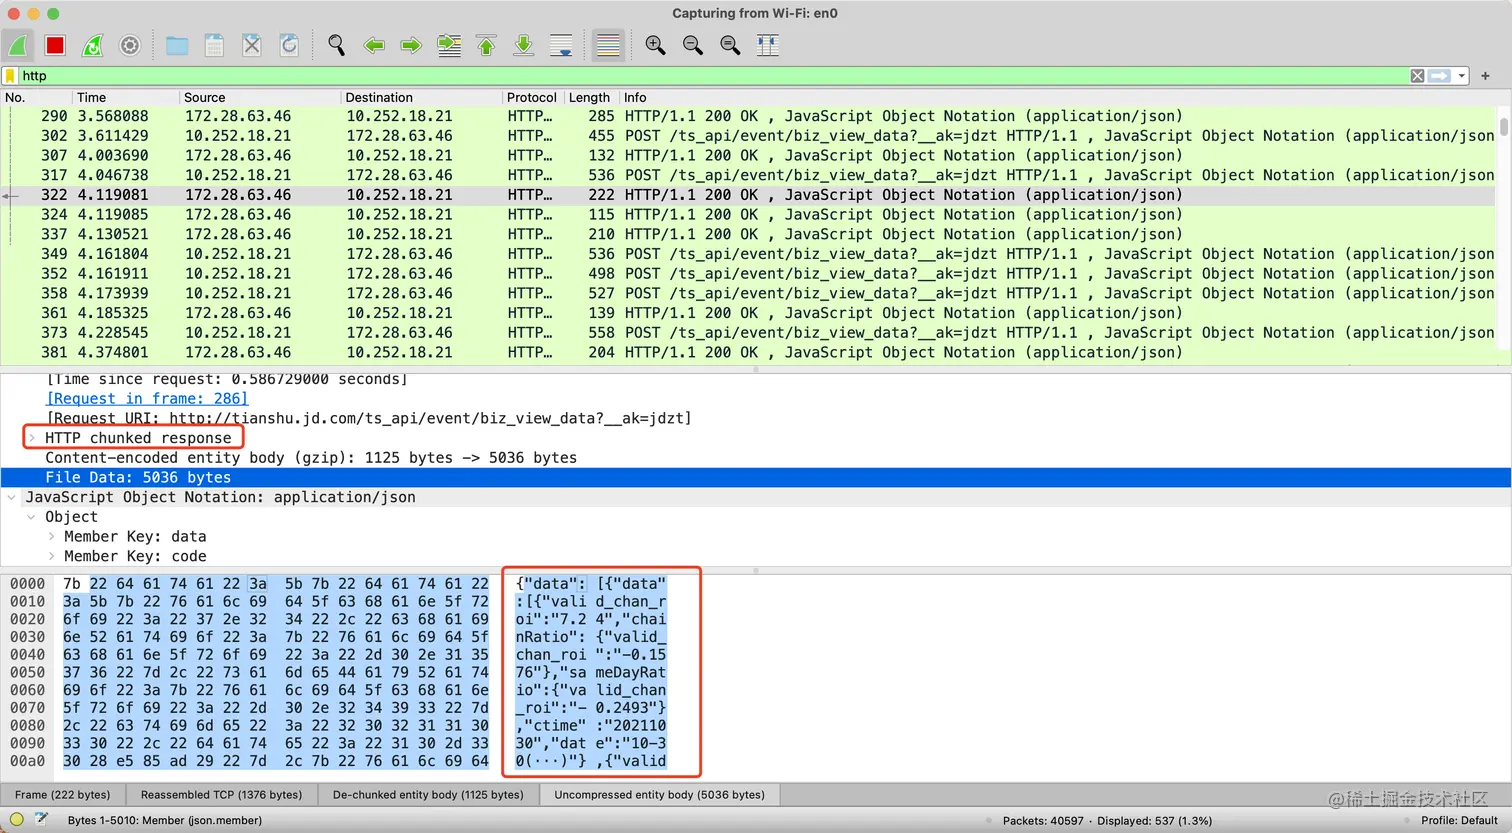The height and width of the screenshot is (833, 1512).
Task: Sort packets by the Time column
Action: coord(126,97)
